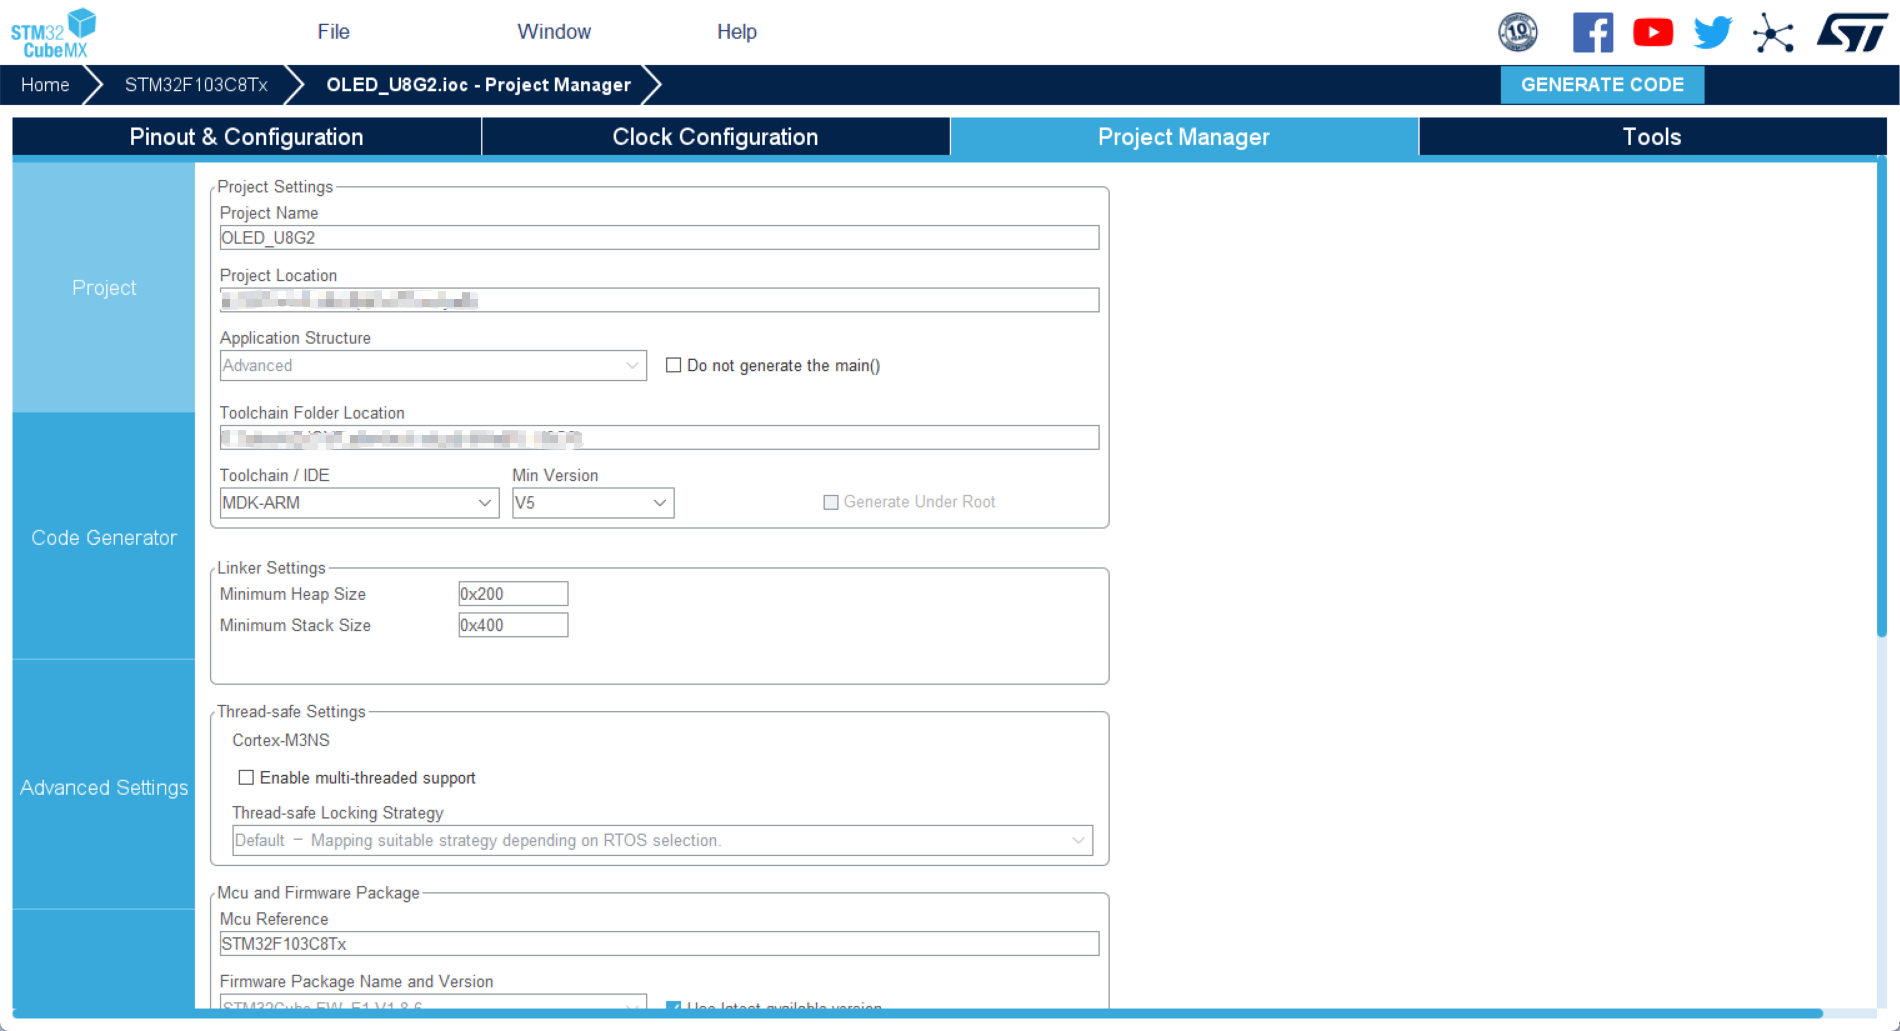Open the File menu
The width and height of the screenshot is (1900, 1031).
click(333, 32)
